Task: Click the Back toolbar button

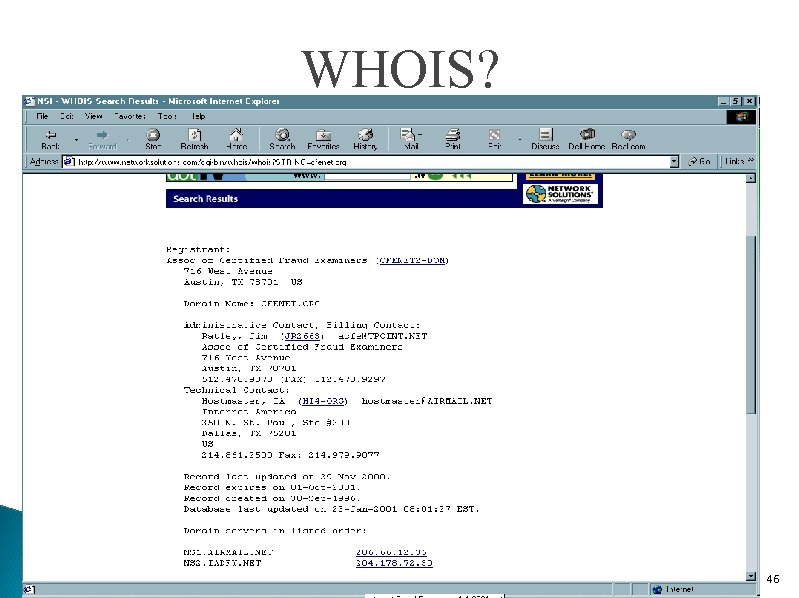Action: pyautogui.click(x=50, y=139)
